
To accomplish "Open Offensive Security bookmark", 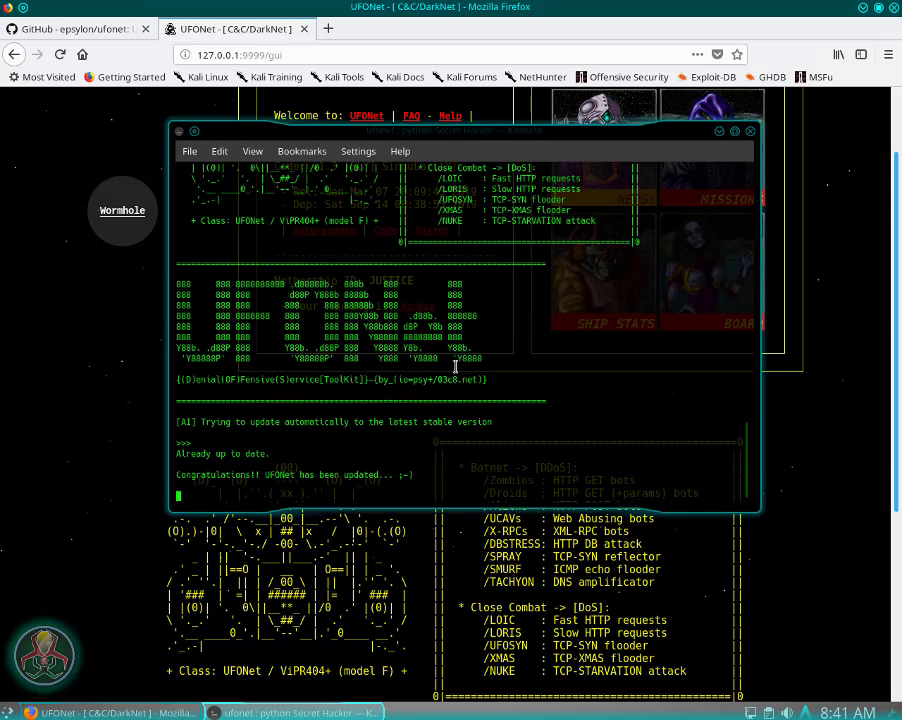I will [622, 77].
